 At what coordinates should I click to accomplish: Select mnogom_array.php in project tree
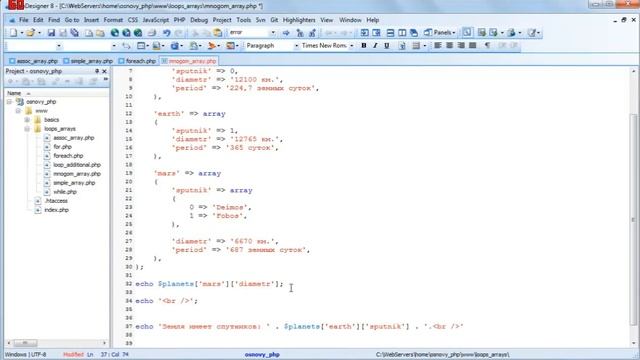pyautogui.click(x=77, y=174)
